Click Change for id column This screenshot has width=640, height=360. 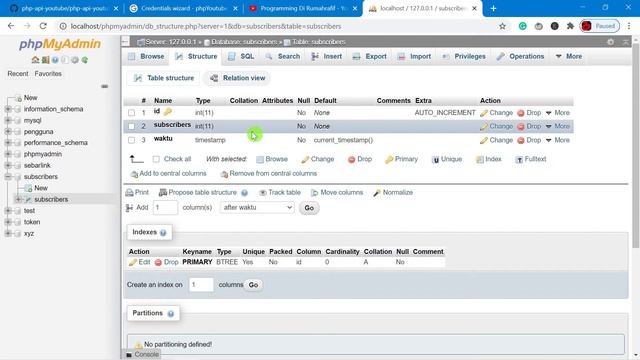[x=496, y=113]
